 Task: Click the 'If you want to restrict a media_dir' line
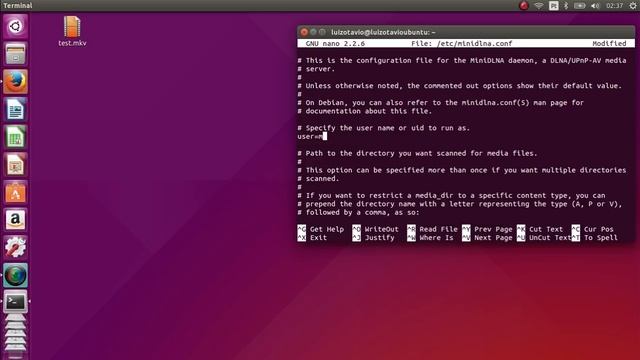pyautogui.click(x=451, y=196)
